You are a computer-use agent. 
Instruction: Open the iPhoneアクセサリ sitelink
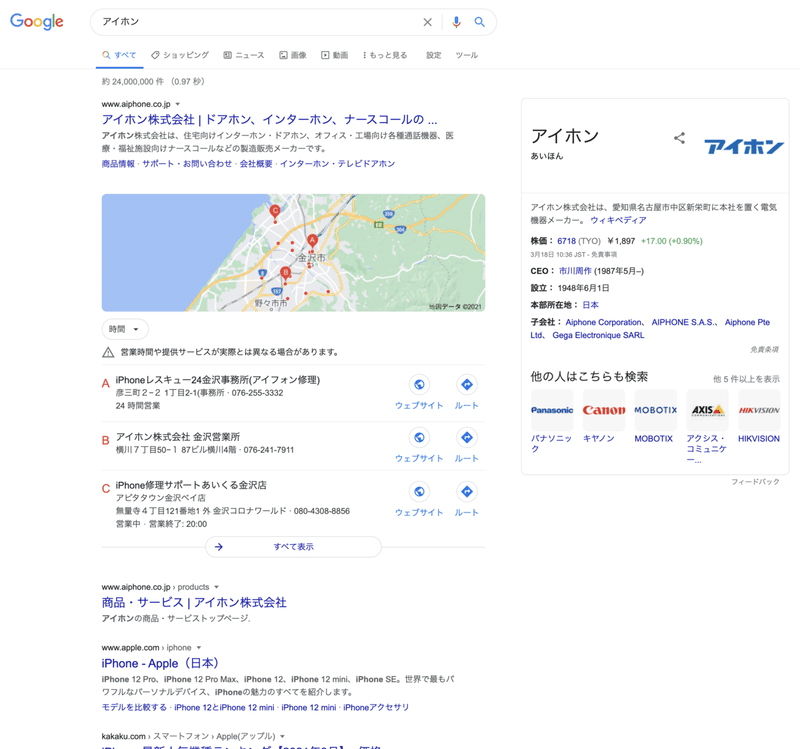[x=376, y=708]
